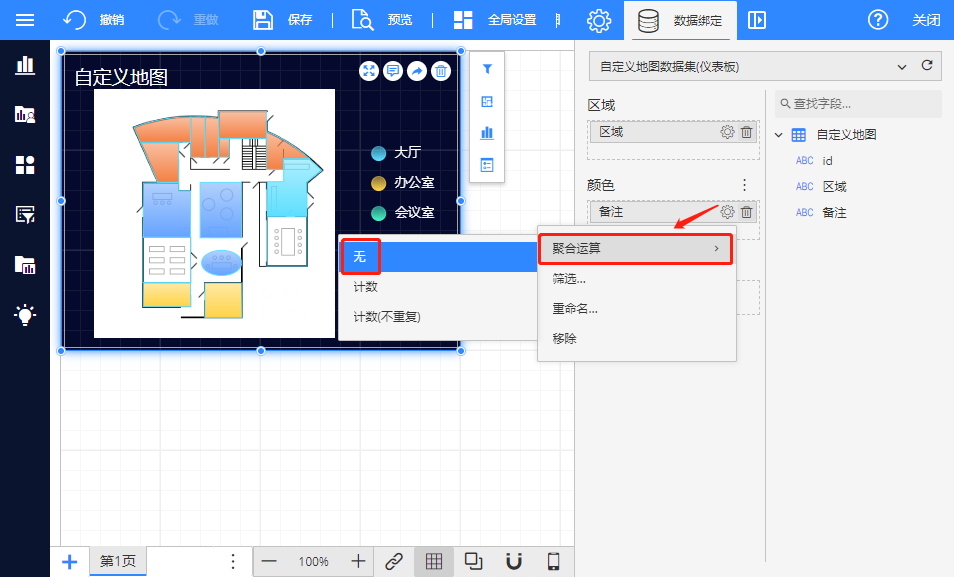954x577 pixels.
Task: Expand the 聚合运算 submenu
Action: pyautogui.click(x=635, y=248)
